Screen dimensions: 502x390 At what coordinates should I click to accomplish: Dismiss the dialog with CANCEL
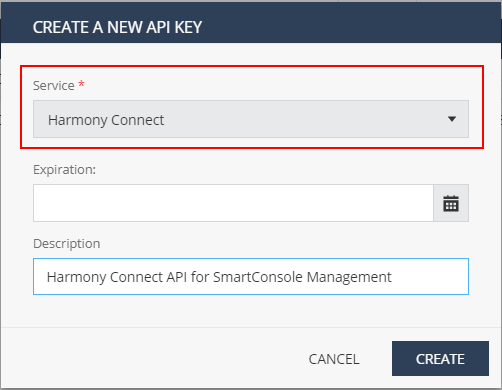tap(334, 359)
